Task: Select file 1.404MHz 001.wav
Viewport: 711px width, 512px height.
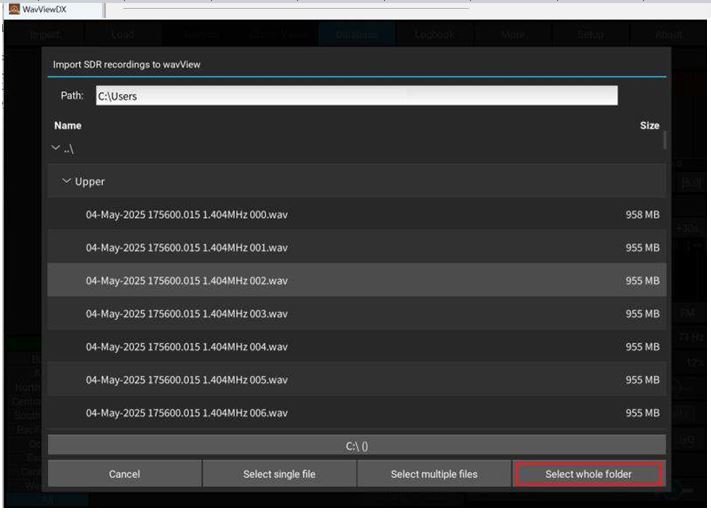Action: [187, 248]
